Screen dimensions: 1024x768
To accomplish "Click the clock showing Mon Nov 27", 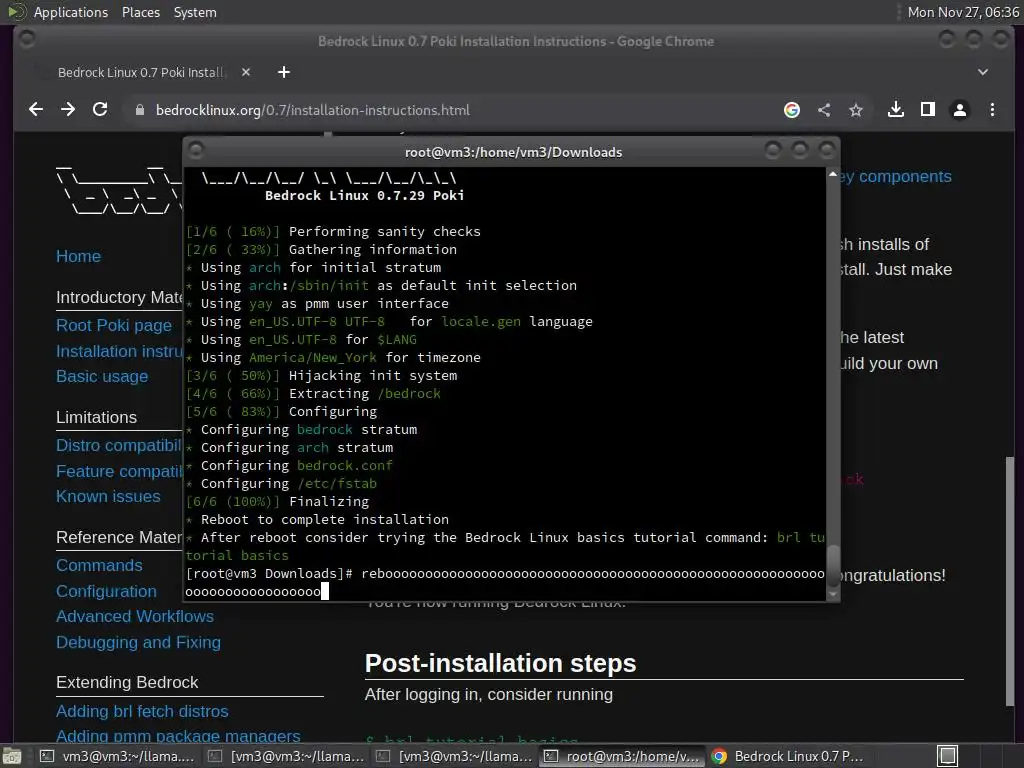I will pos(963,12).
